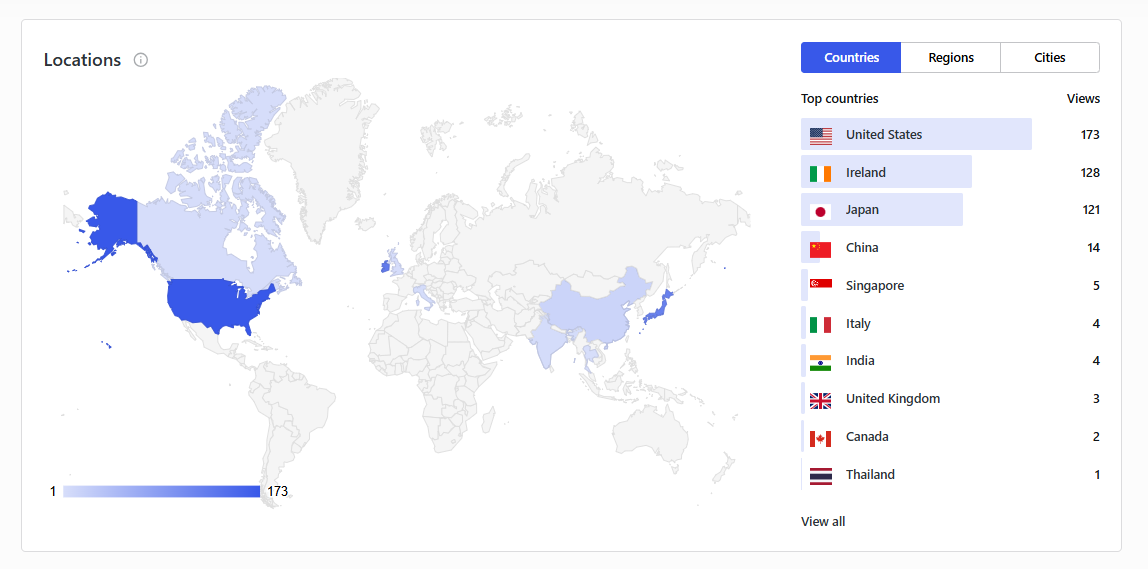
Task: Click the United States on the map
Action: click(216, 304)
